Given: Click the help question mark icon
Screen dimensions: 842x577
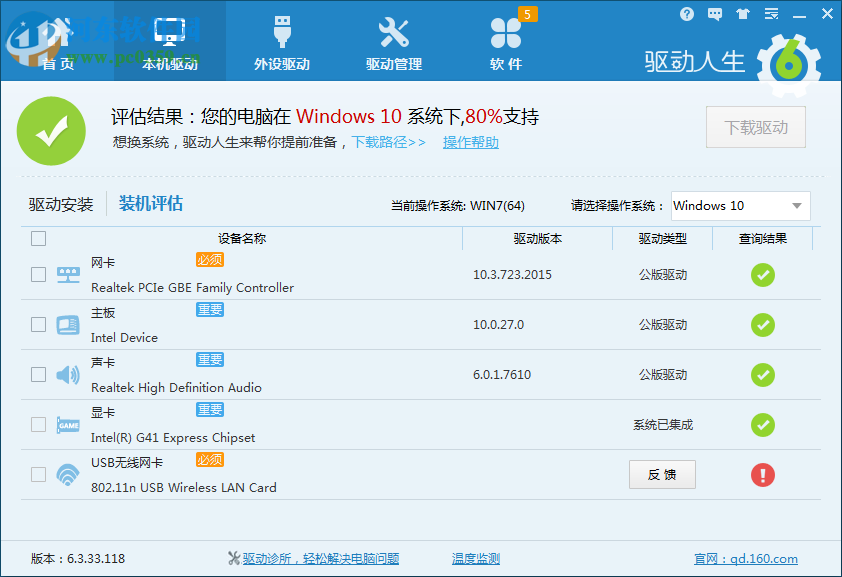Looking at the screenshot, I should (687, 14).
